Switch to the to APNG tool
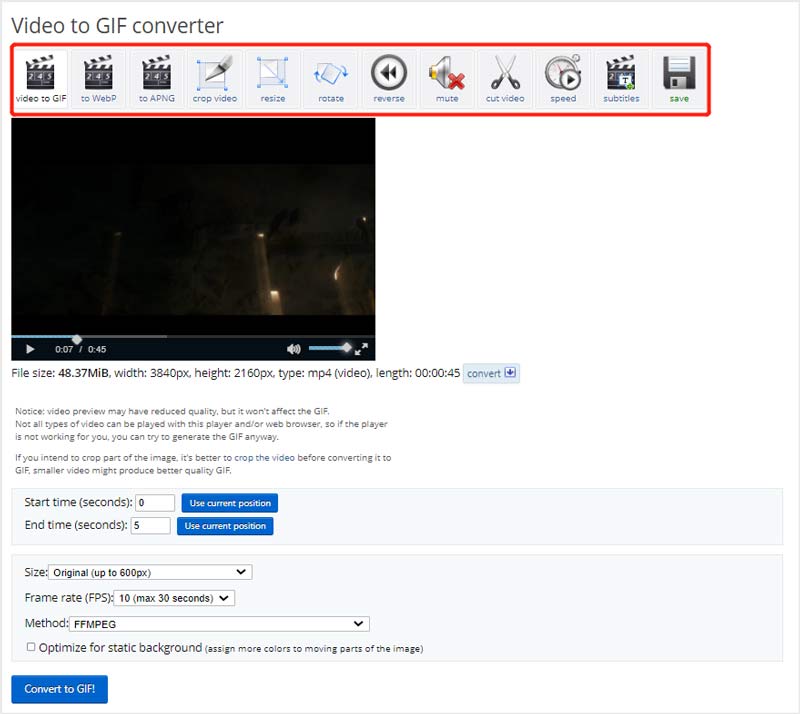 click(155, 78)
